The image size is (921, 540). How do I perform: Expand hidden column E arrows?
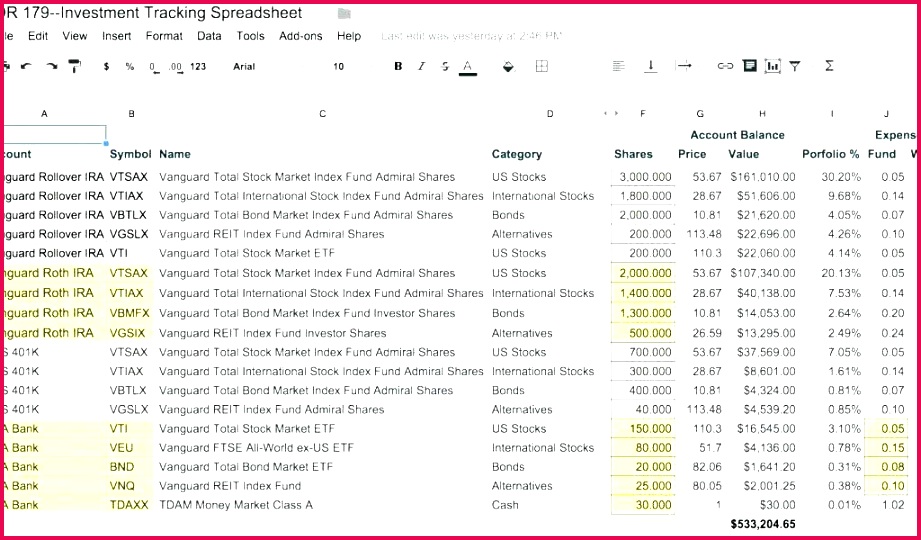[x=611, y=113]
